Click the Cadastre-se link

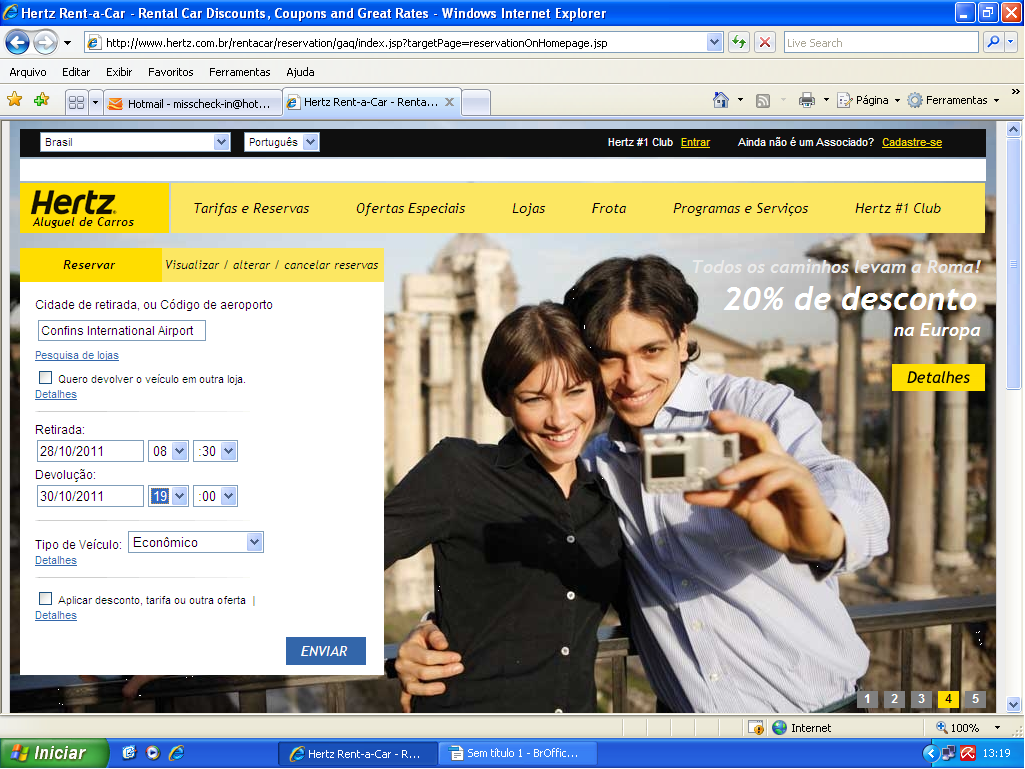[x=911, y=142]
